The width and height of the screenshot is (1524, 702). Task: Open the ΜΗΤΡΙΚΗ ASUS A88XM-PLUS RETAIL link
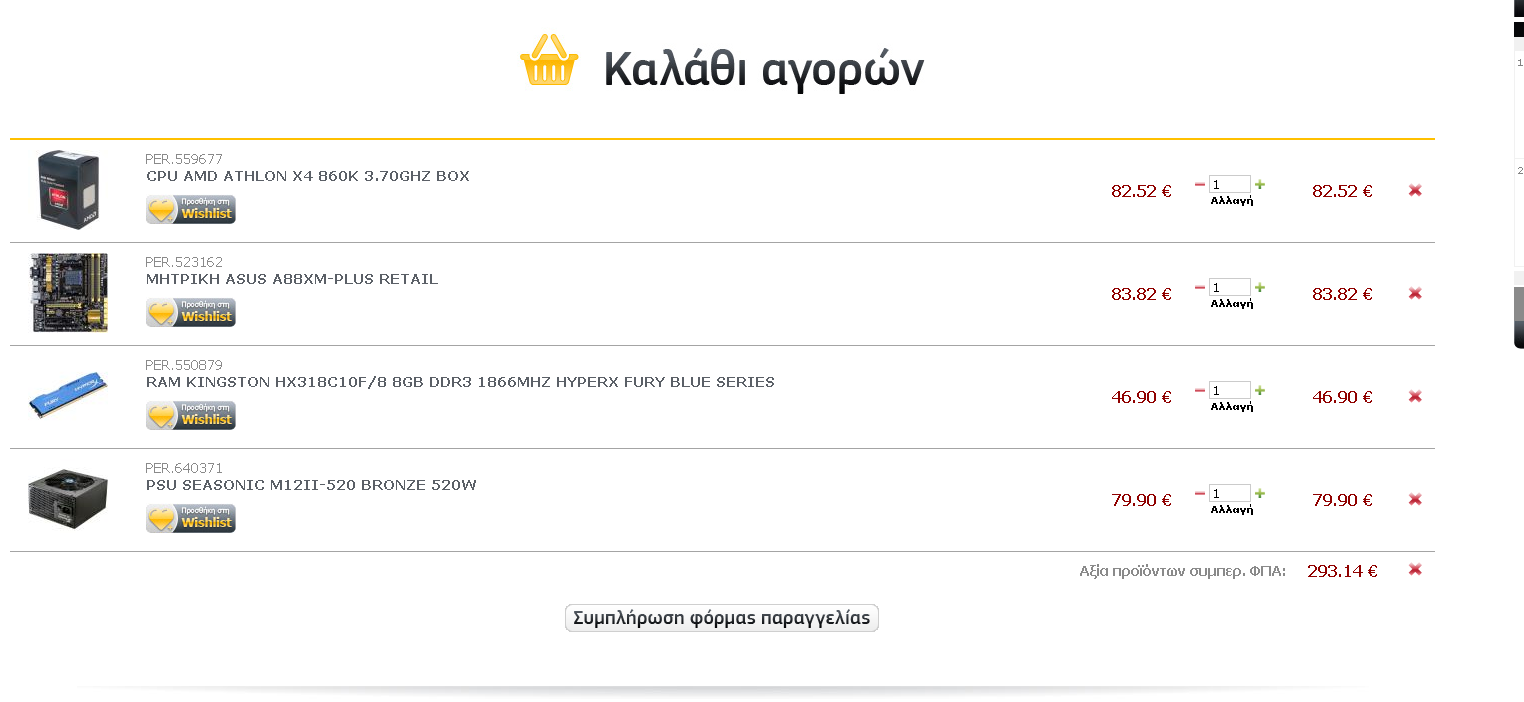click(x=292, y=279)
